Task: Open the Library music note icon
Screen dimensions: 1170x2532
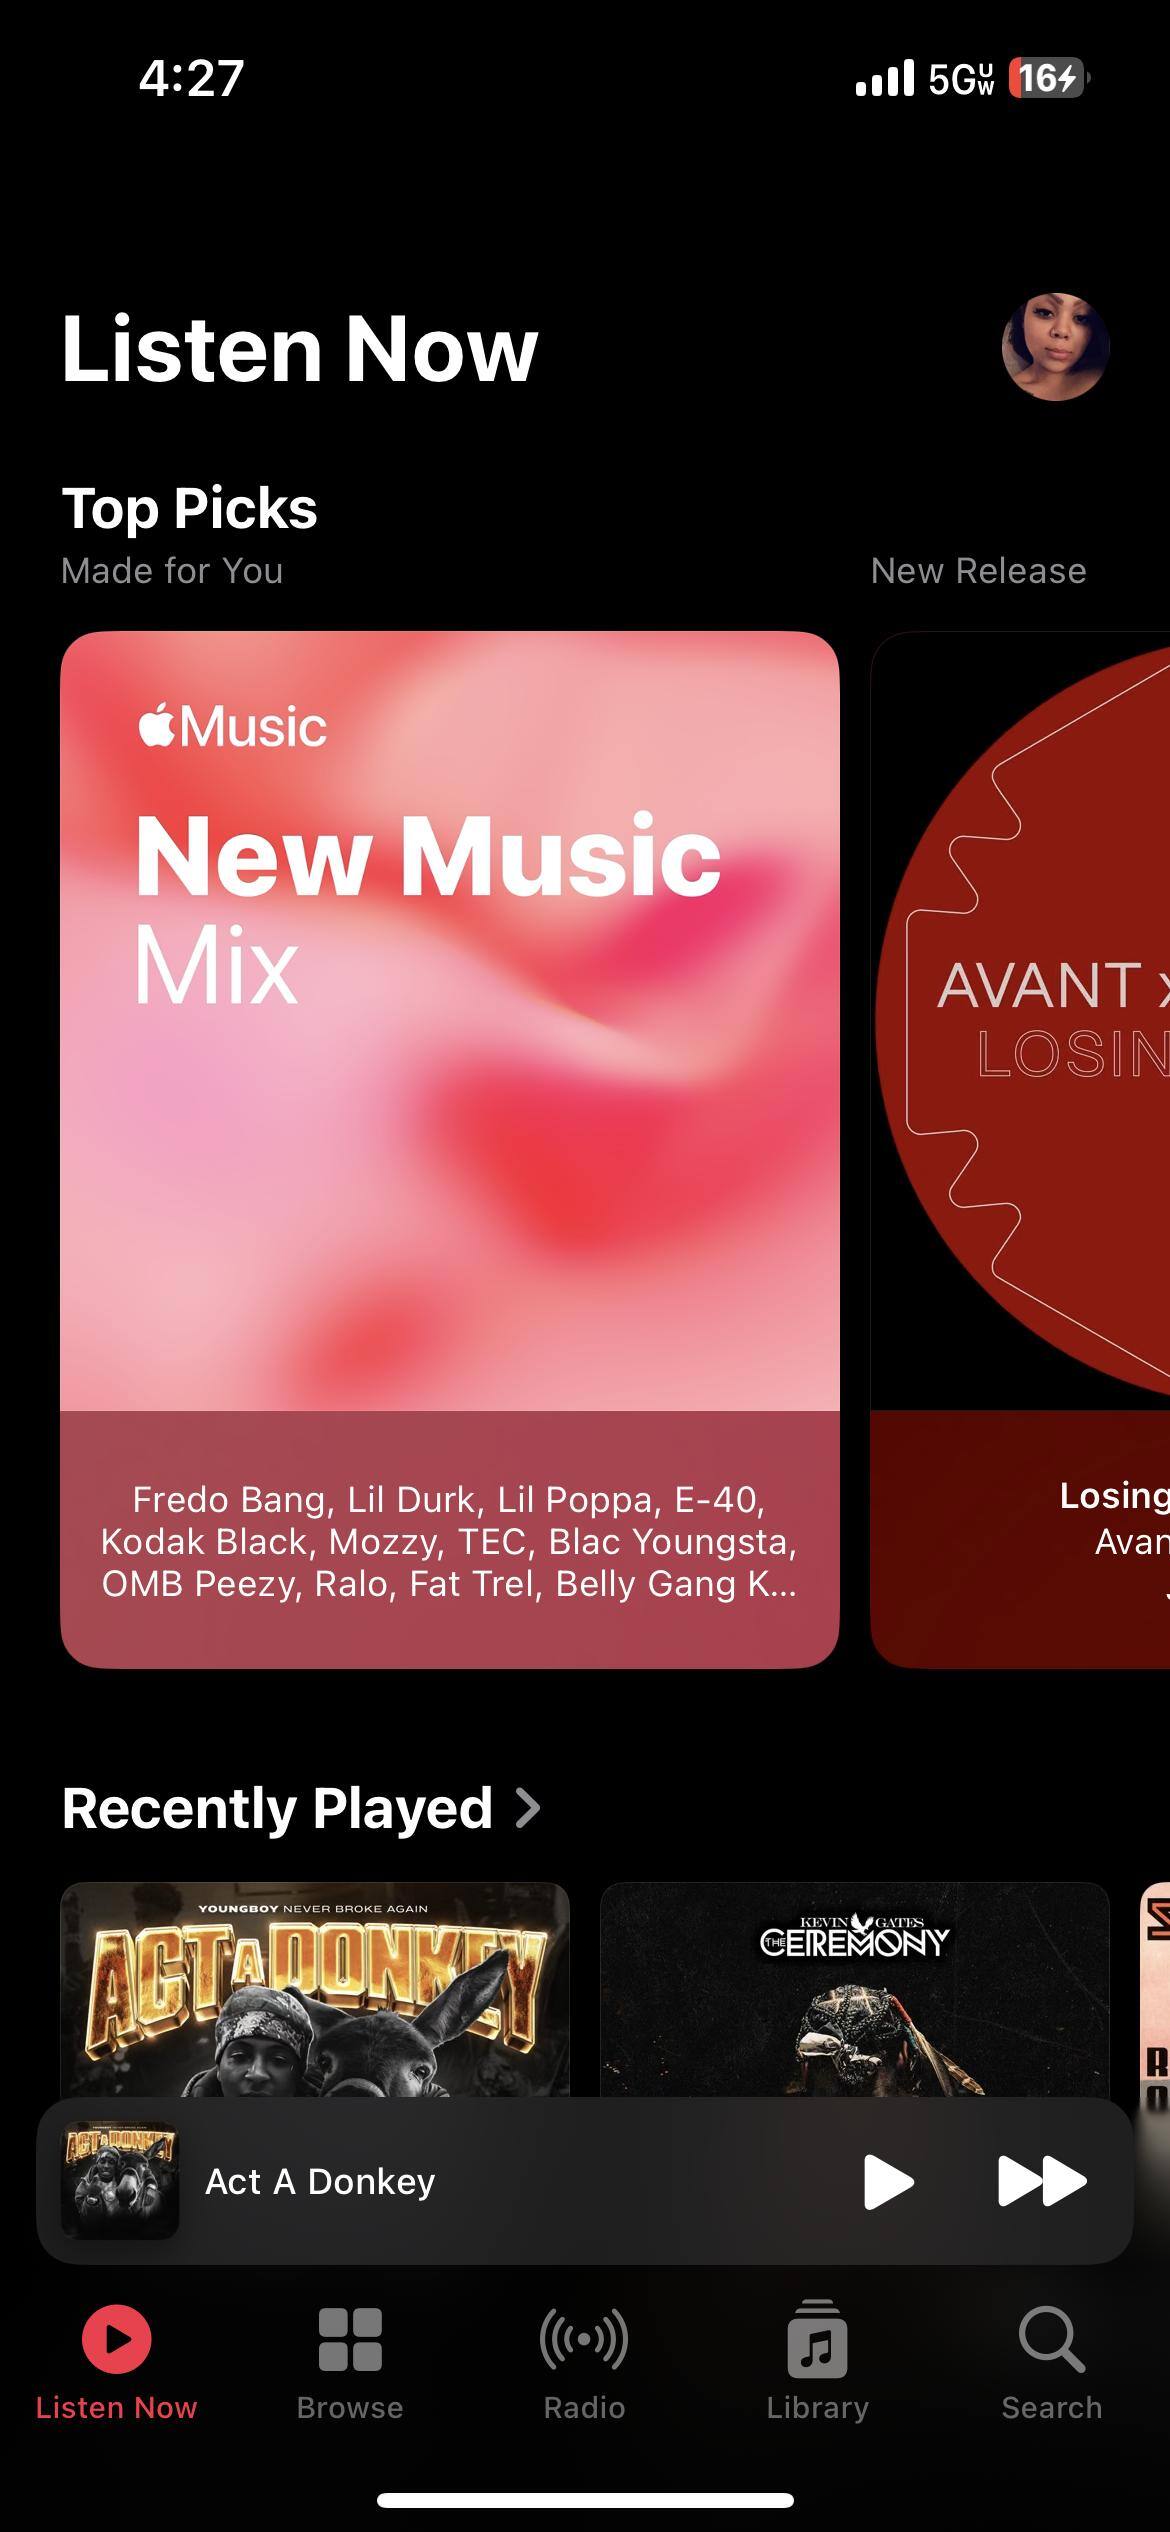Action: pyautogui.click(x=817, y=2339)
